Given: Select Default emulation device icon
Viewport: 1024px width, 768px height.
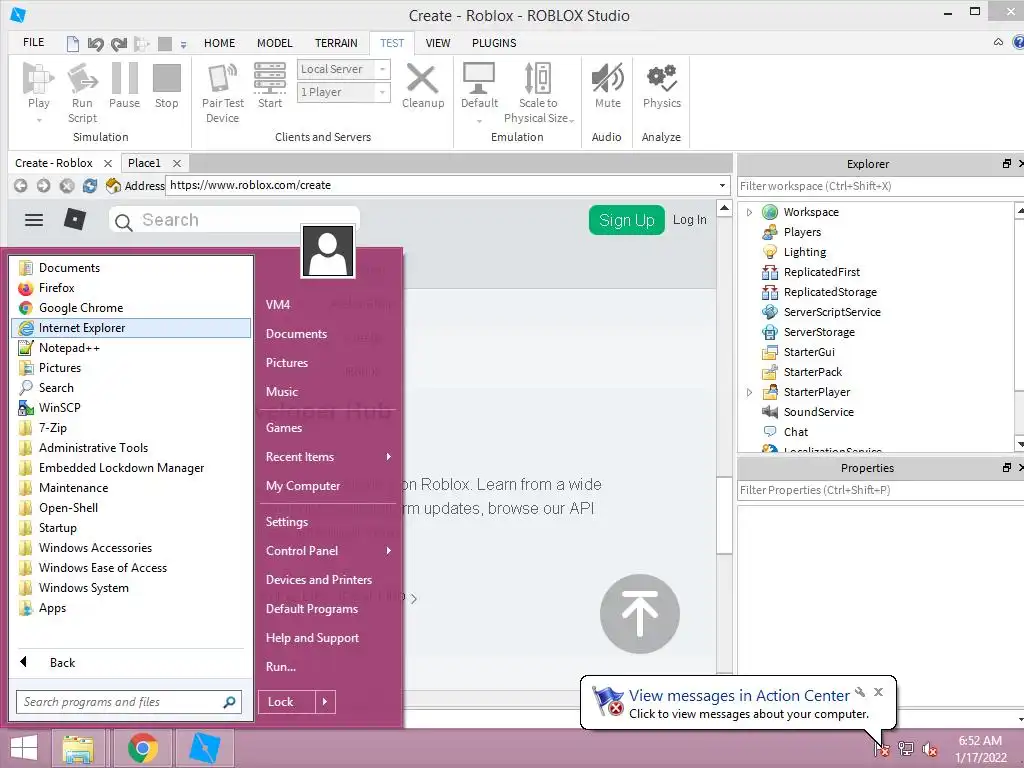Looking at the screenshot, I should [479, 78].
